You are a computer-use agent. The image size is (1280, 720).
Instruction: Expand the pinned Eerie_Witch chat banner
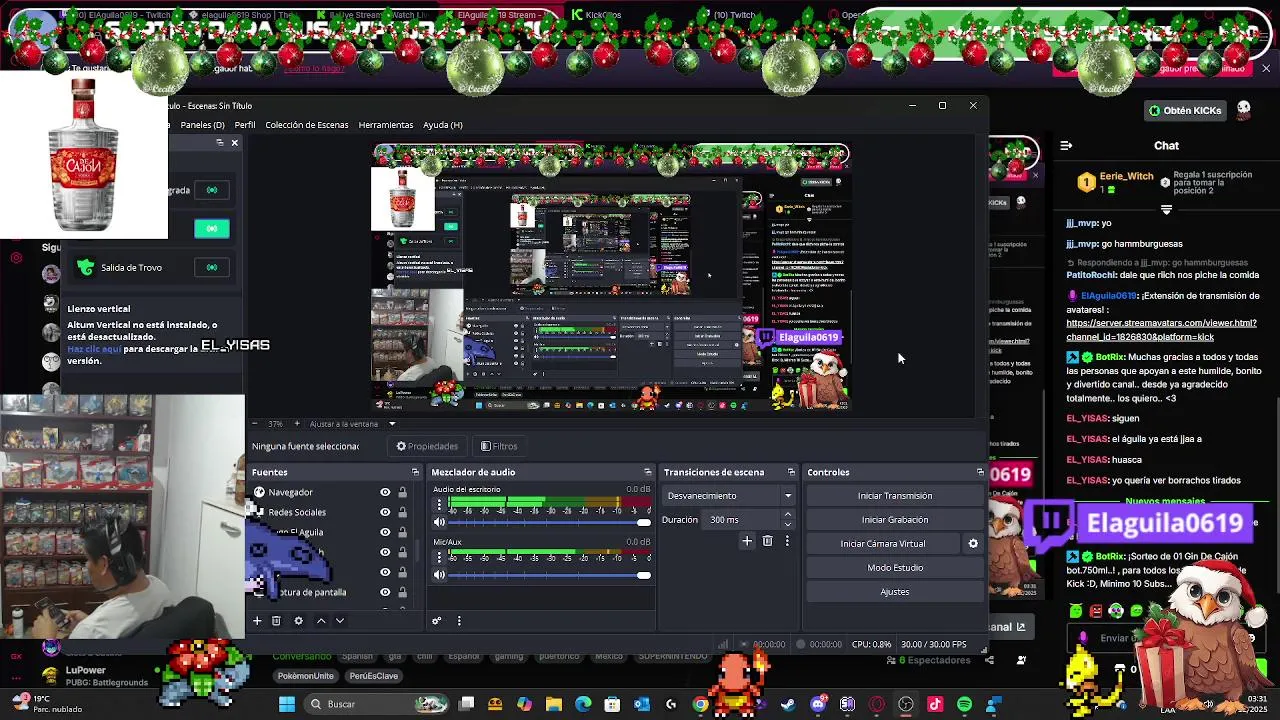(x=1166, y=210)
